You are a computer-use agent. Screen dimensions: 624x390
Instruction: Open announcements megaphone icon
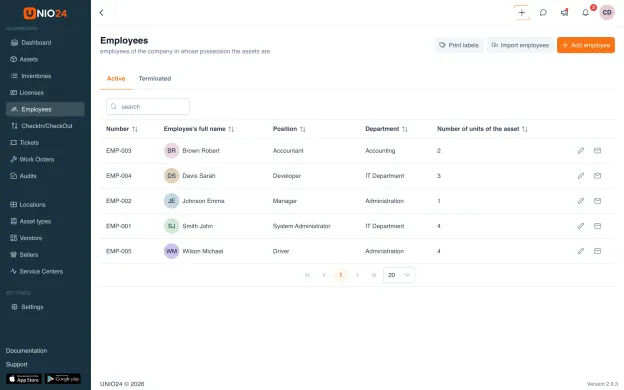tap(564, 13)
